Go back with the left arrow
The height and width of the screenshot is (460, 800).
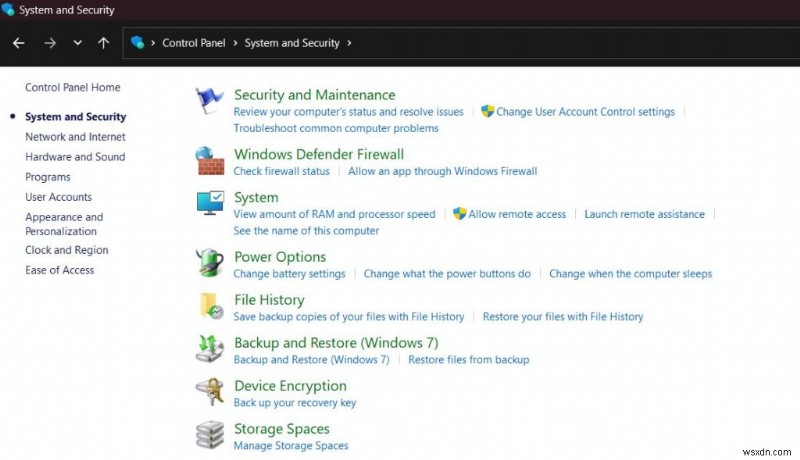(x=19, y=43)
